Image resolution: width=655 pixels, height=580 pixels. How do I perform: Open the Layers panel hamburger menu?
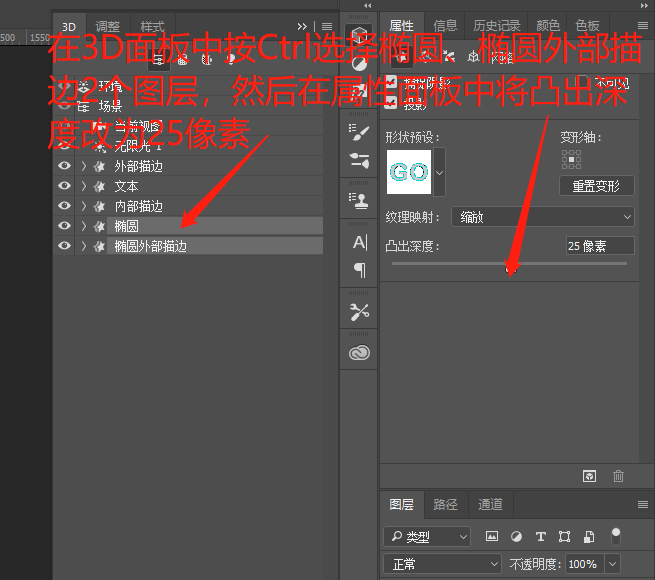643,504
